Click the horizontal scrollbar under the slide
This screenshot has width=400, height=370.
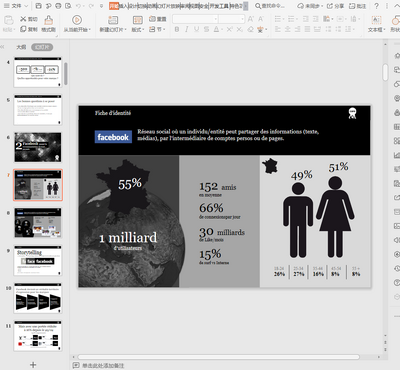[x=219, y=357]
